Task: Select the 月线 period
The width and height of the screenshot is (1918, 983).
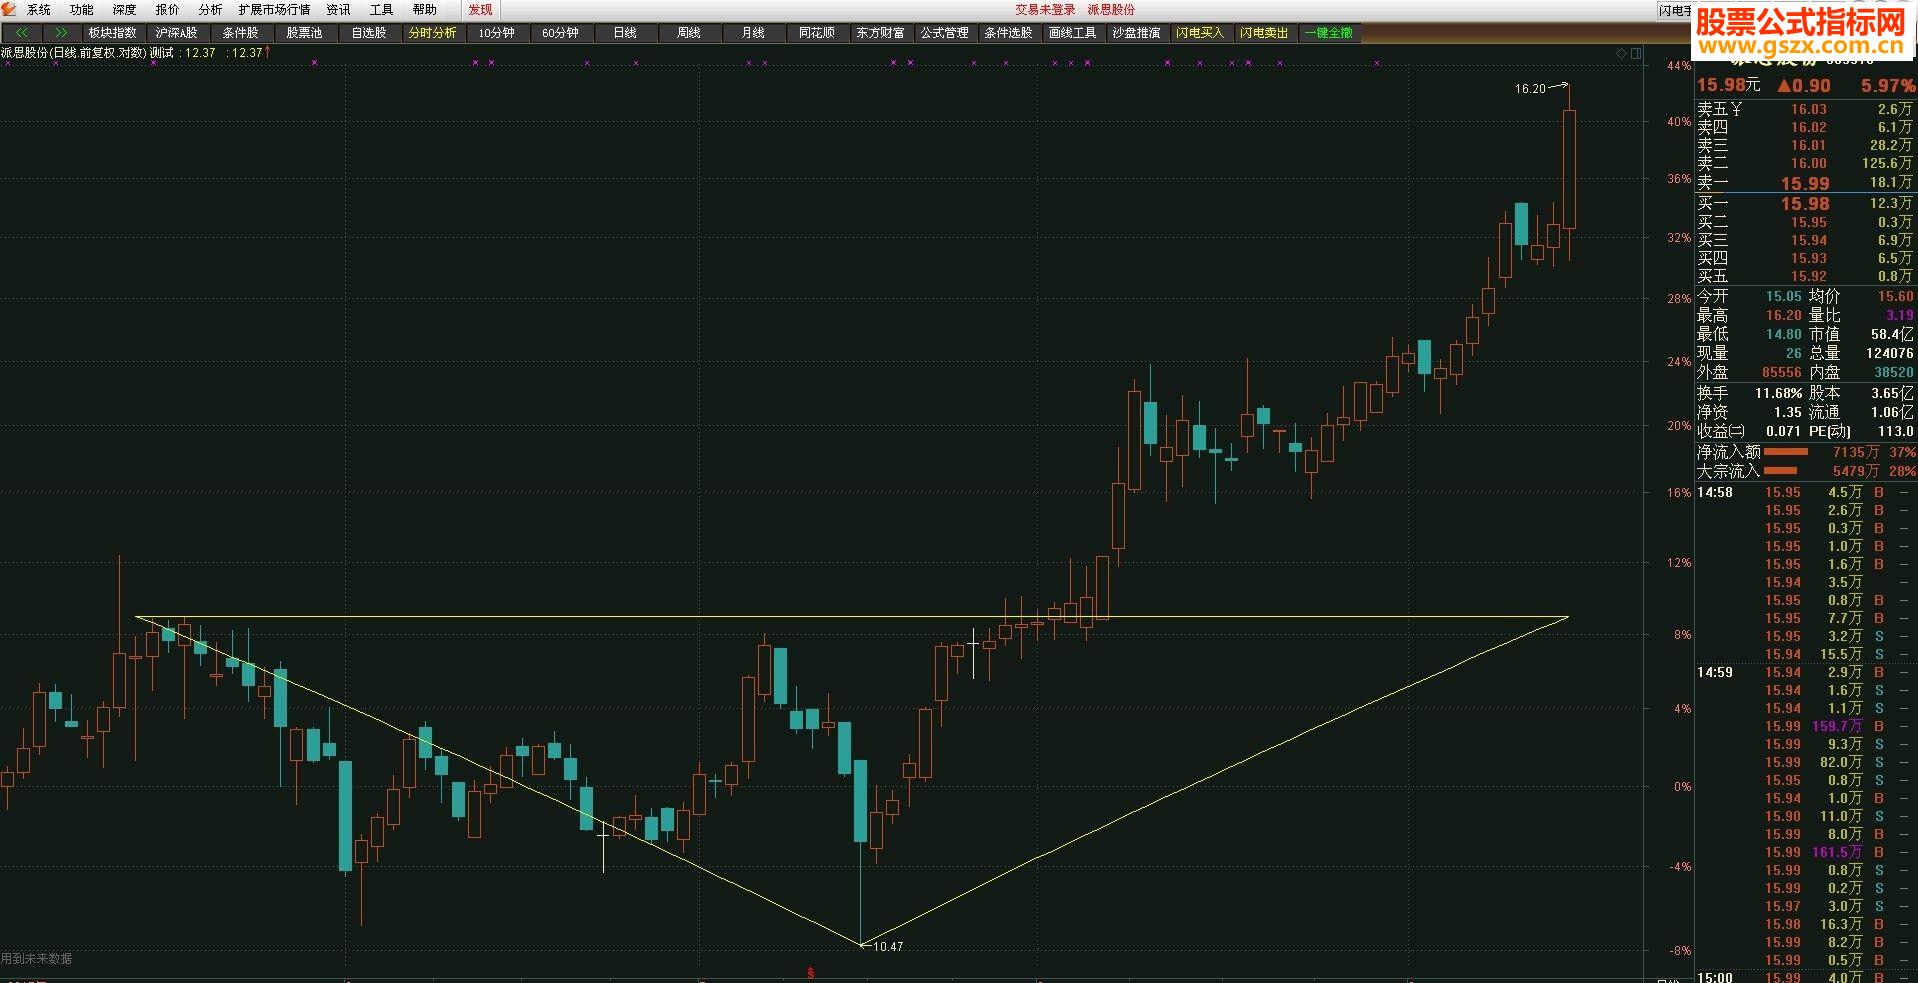Action: (x=753, y=33)
